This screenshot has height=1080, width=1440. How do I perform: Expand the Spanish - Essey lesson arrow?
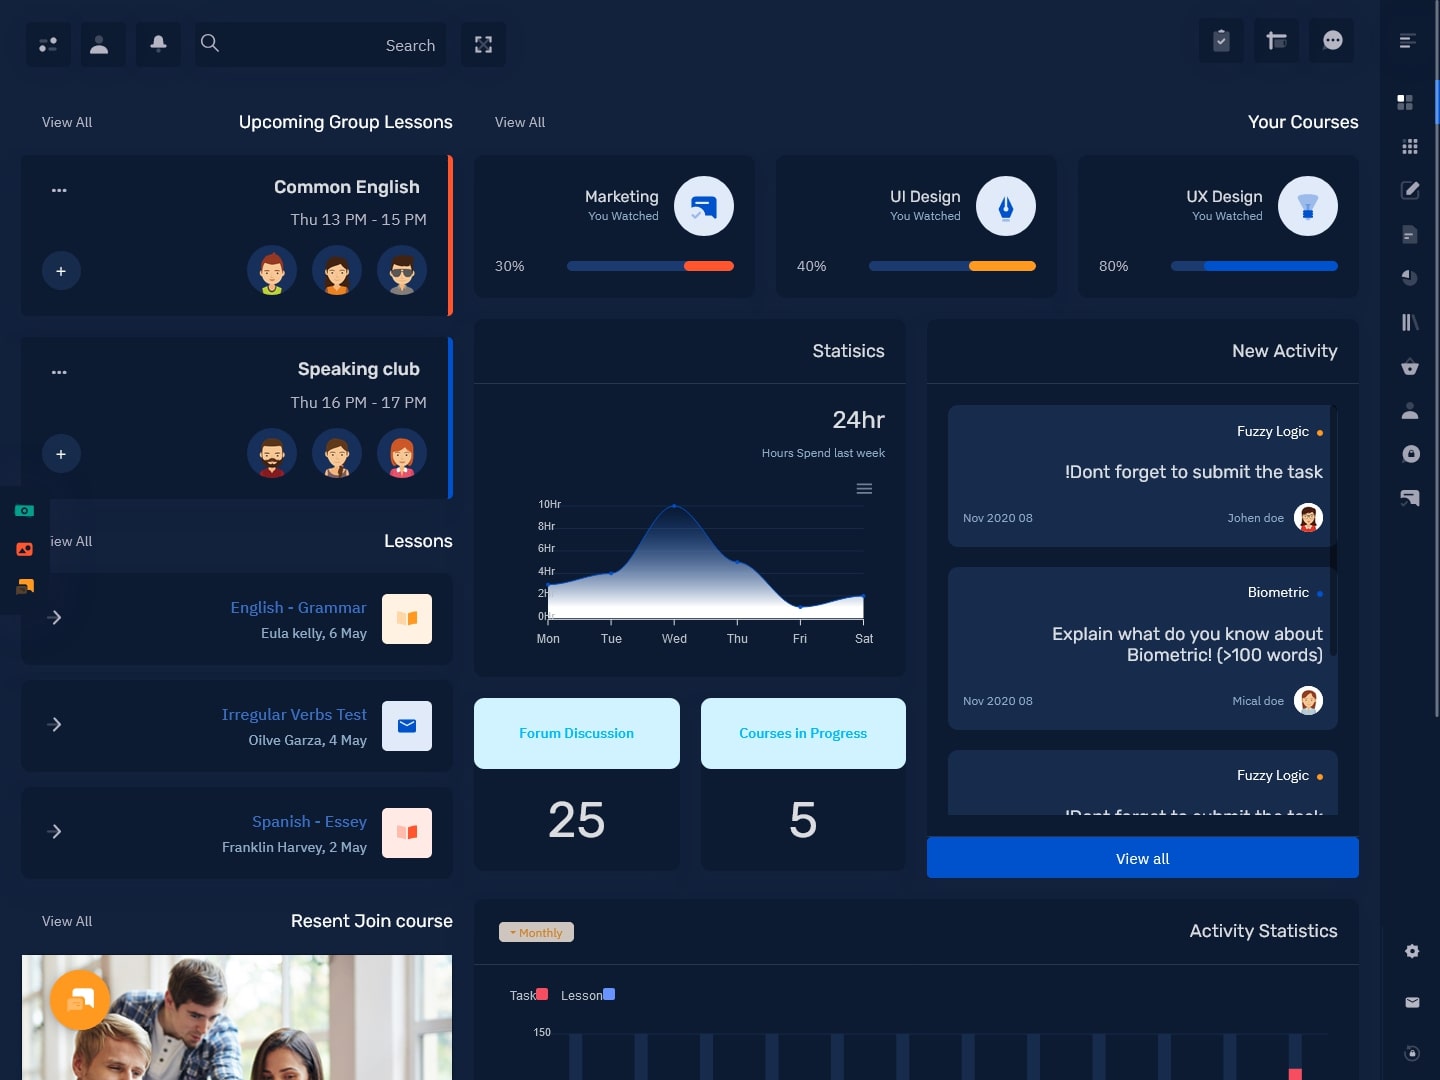55,831
